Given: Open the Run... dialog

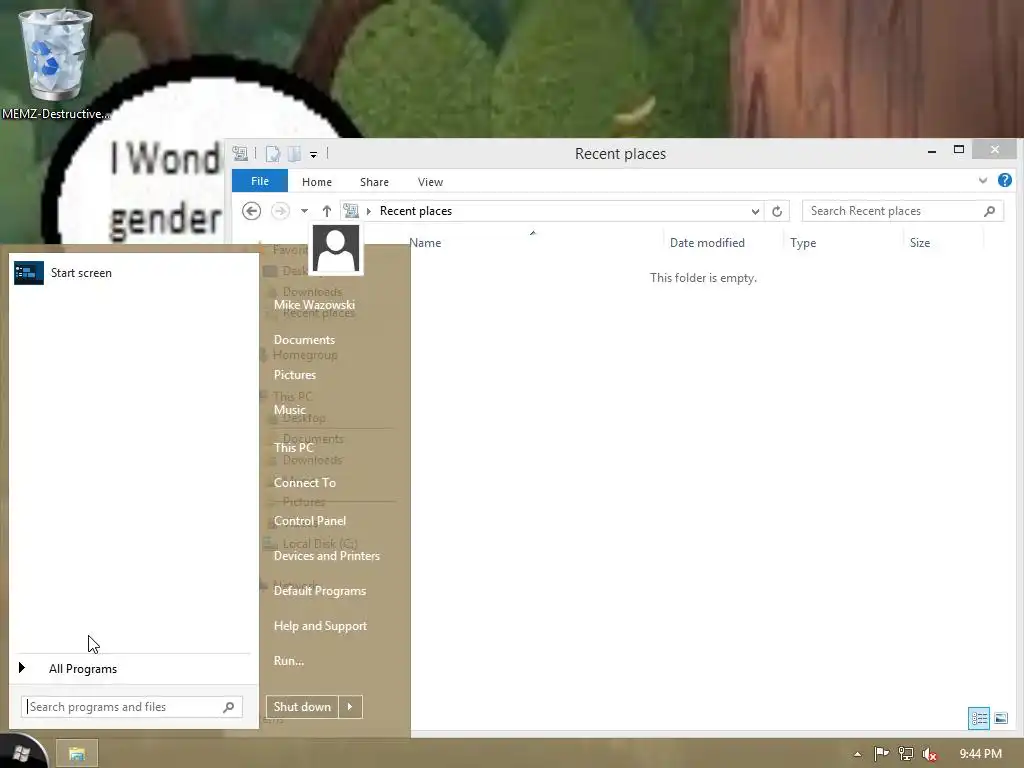Looking at the screenshot, I should [289, 661].
